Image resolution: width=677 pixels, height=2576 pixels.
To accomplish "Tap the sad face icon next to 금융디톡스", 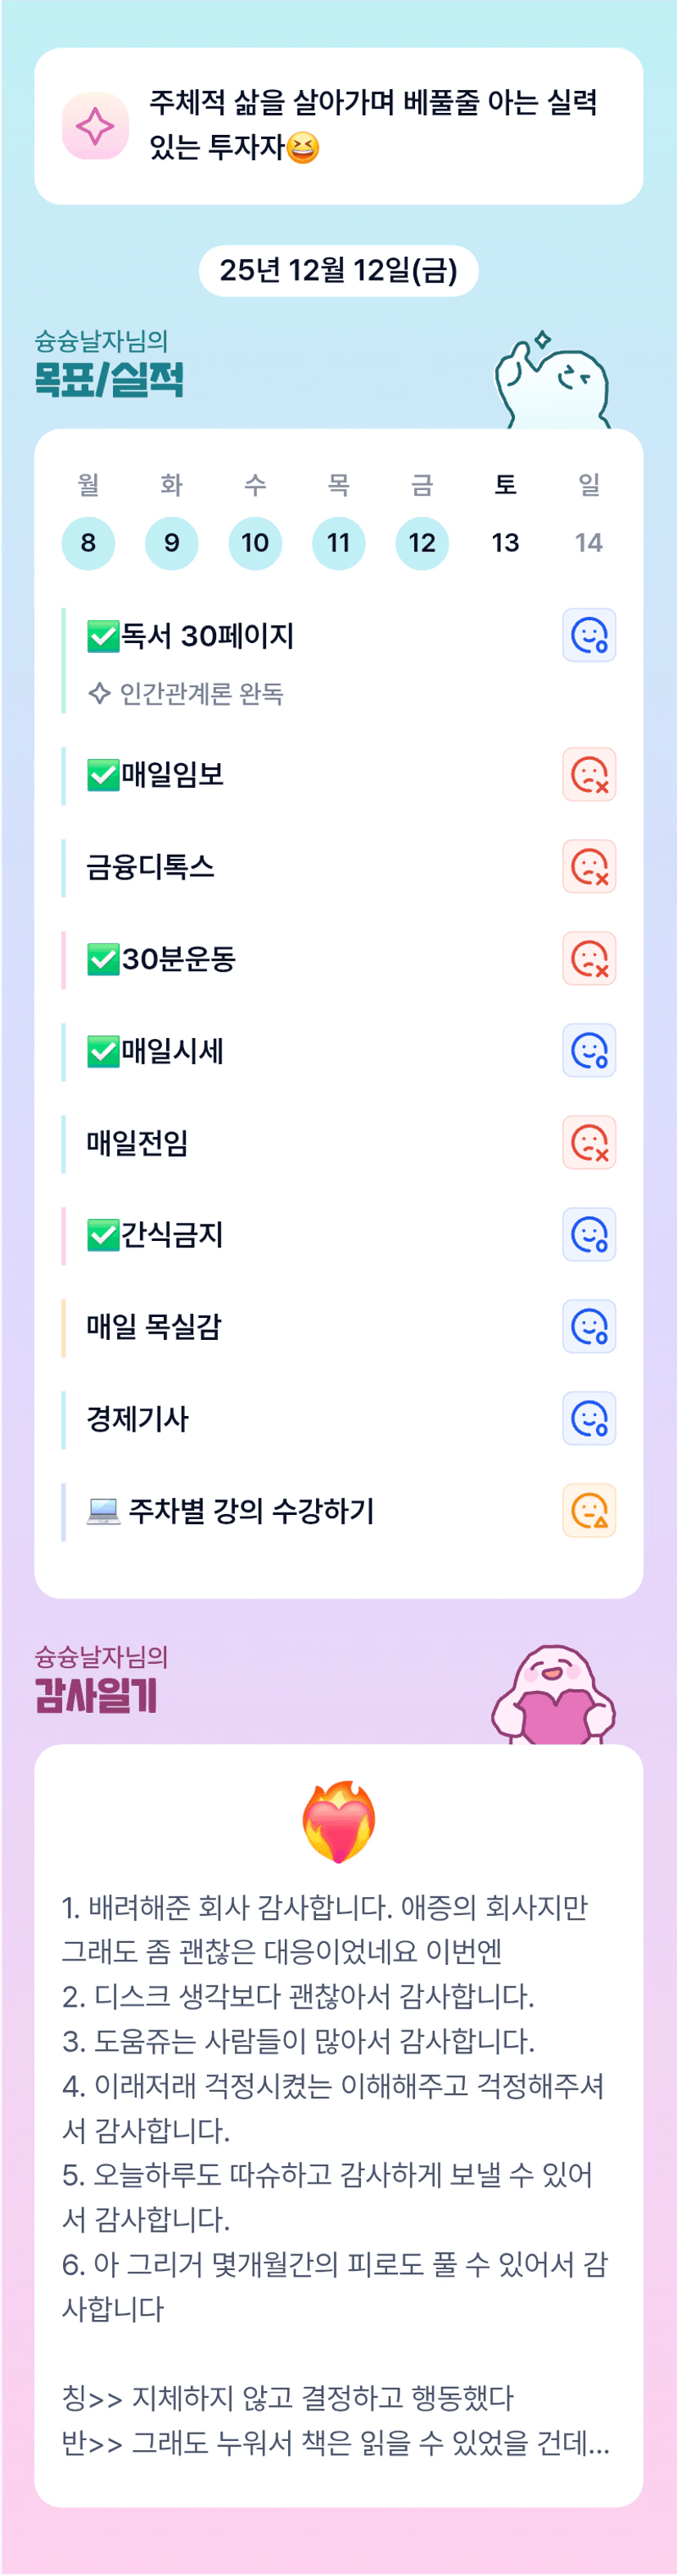I will click(x=588, y=866).
